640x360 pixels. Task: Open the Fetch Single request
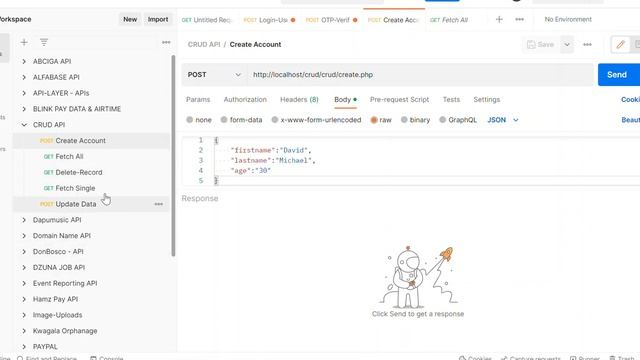(75, 188)
